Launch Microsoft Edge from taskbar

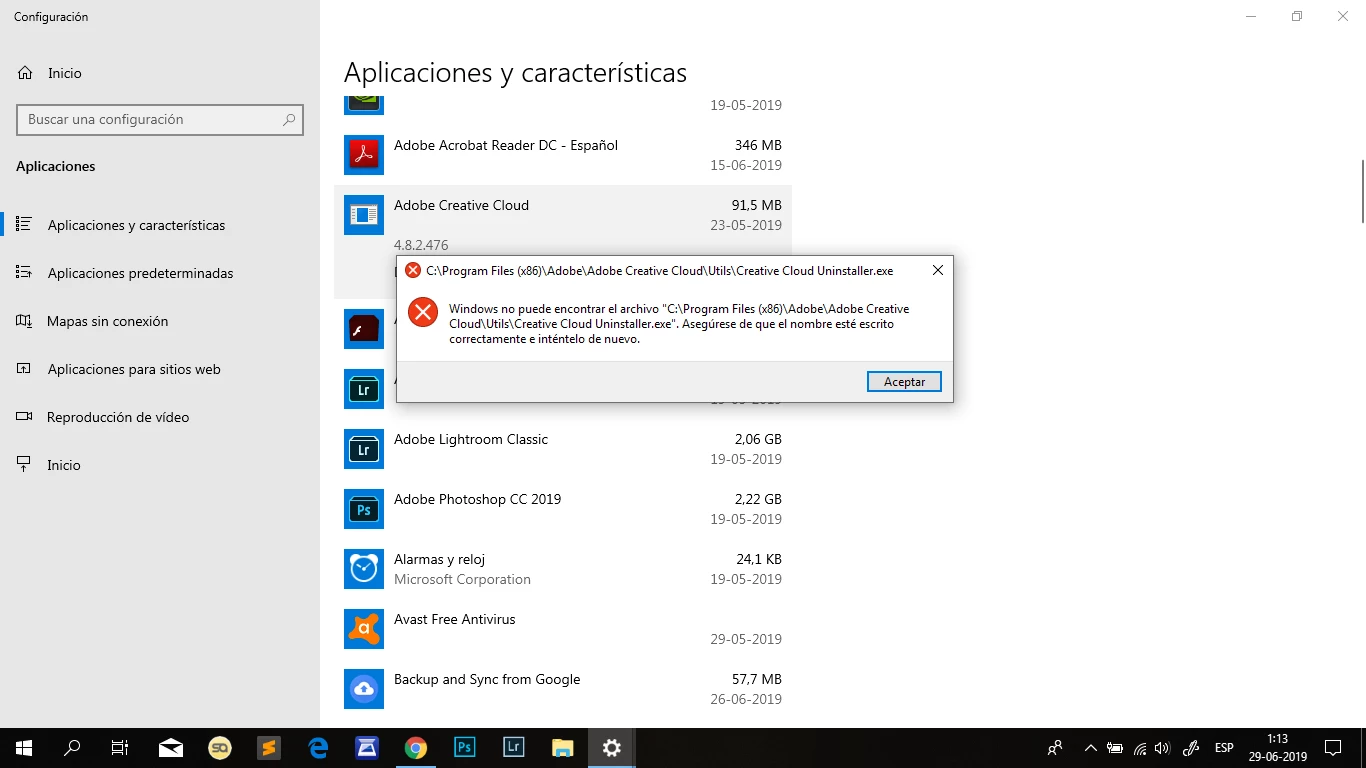click(318, 748)
